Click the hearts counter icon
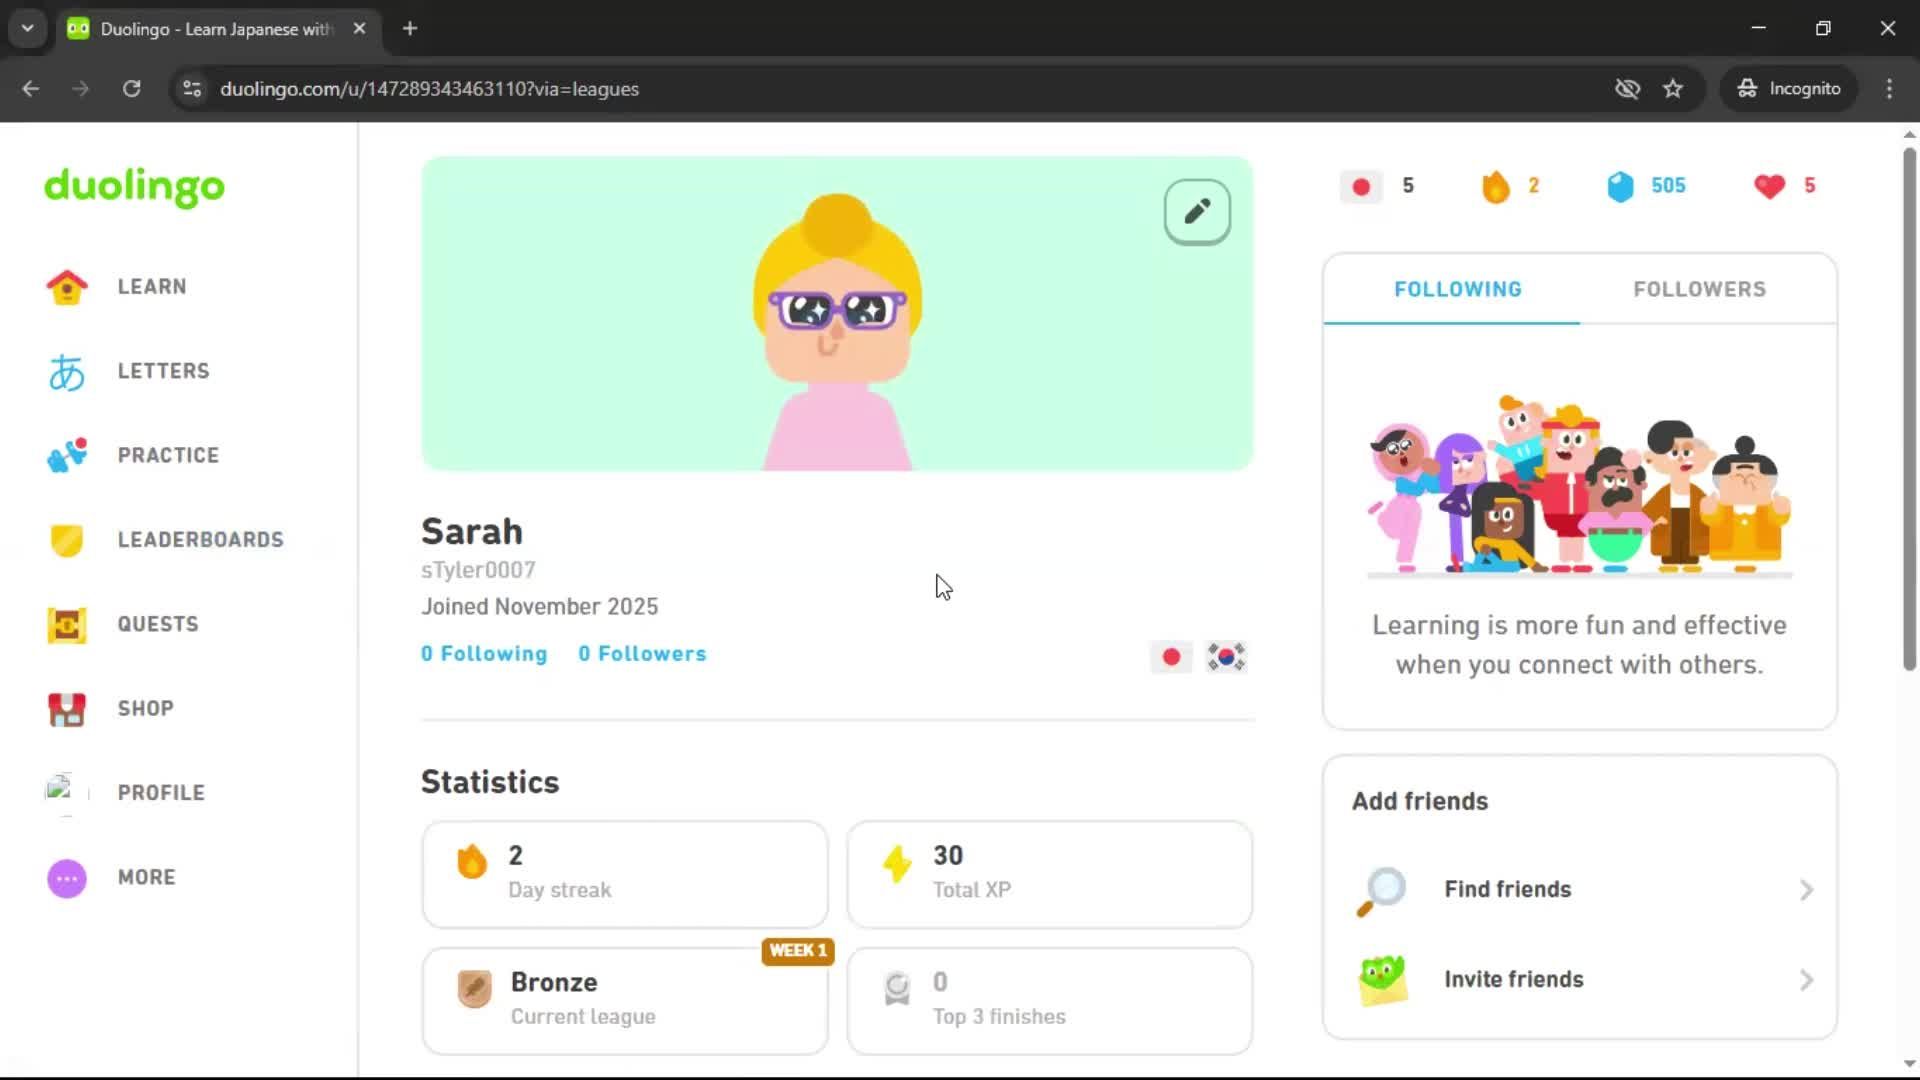 click(x=1768, y=186)
